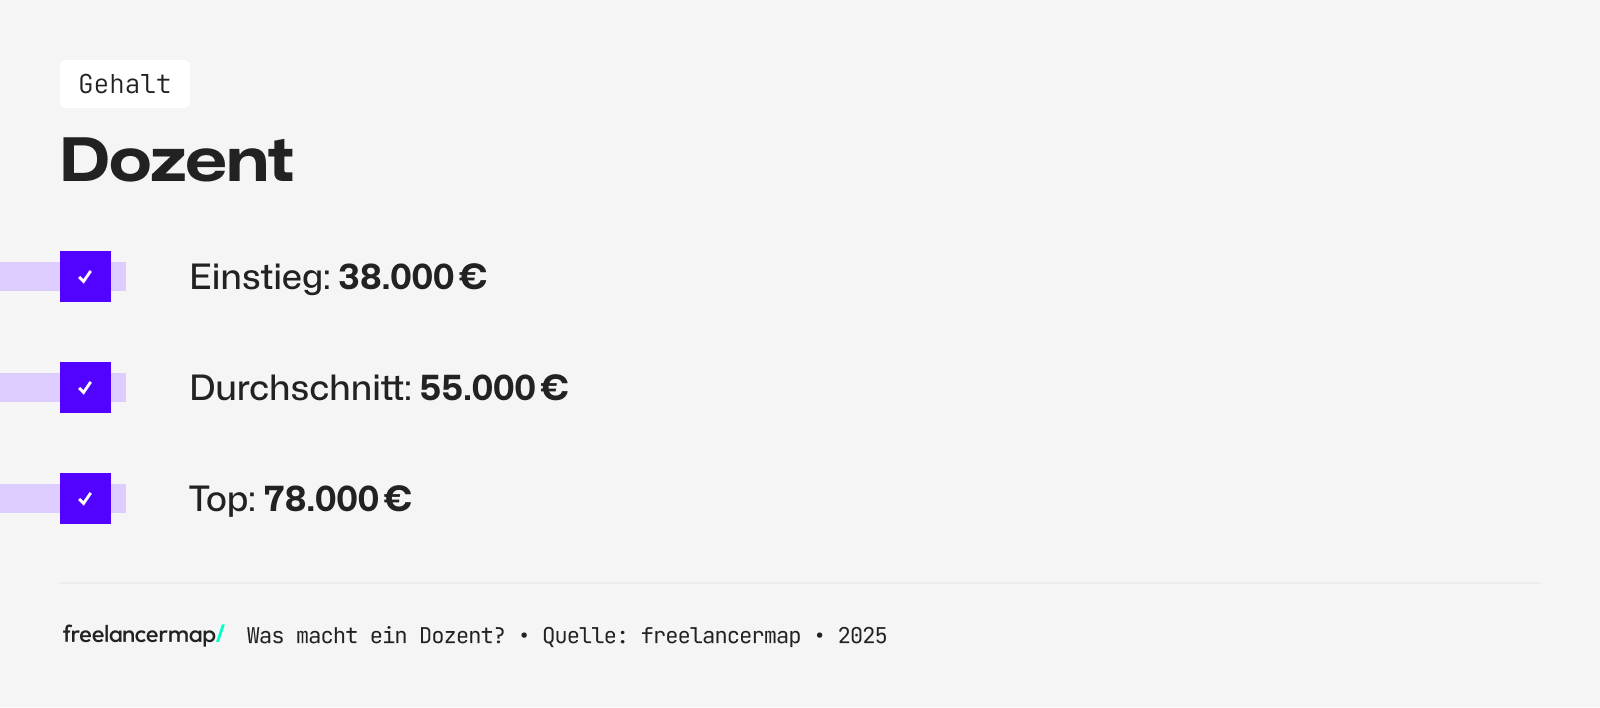The image size is (1600, 708).
Task: Toggle the checkbox next to Top
Action: click(85, 499)
